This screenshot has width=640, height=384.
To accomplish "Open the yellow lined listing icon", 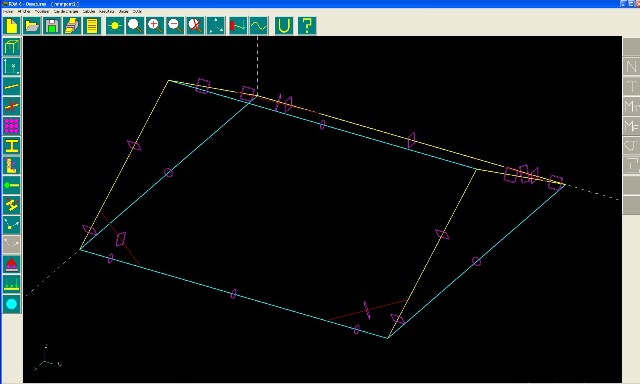I will point(92,26).
